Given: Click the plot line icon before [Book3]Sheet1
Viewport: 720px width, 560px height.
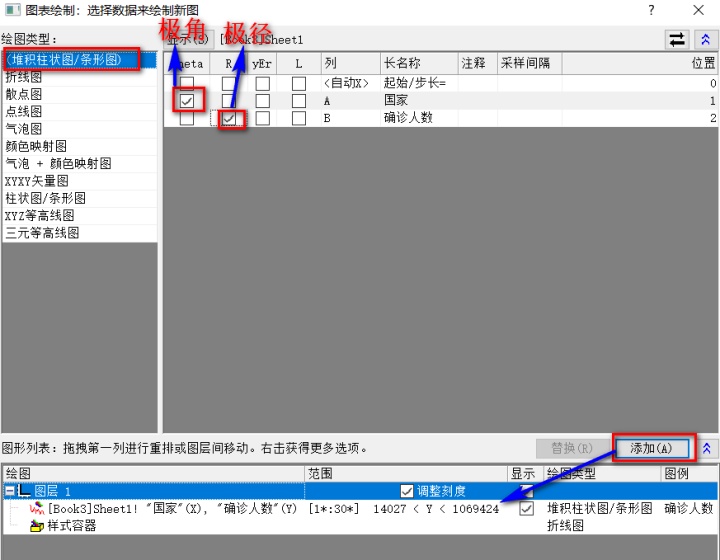Looking at the screenshot, I should (37, 509).
